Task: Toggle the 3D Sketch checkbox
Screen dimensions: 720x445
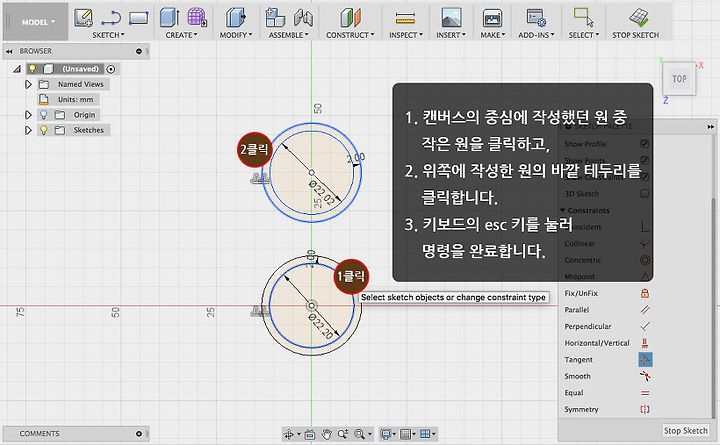Action: click(645, 193)
